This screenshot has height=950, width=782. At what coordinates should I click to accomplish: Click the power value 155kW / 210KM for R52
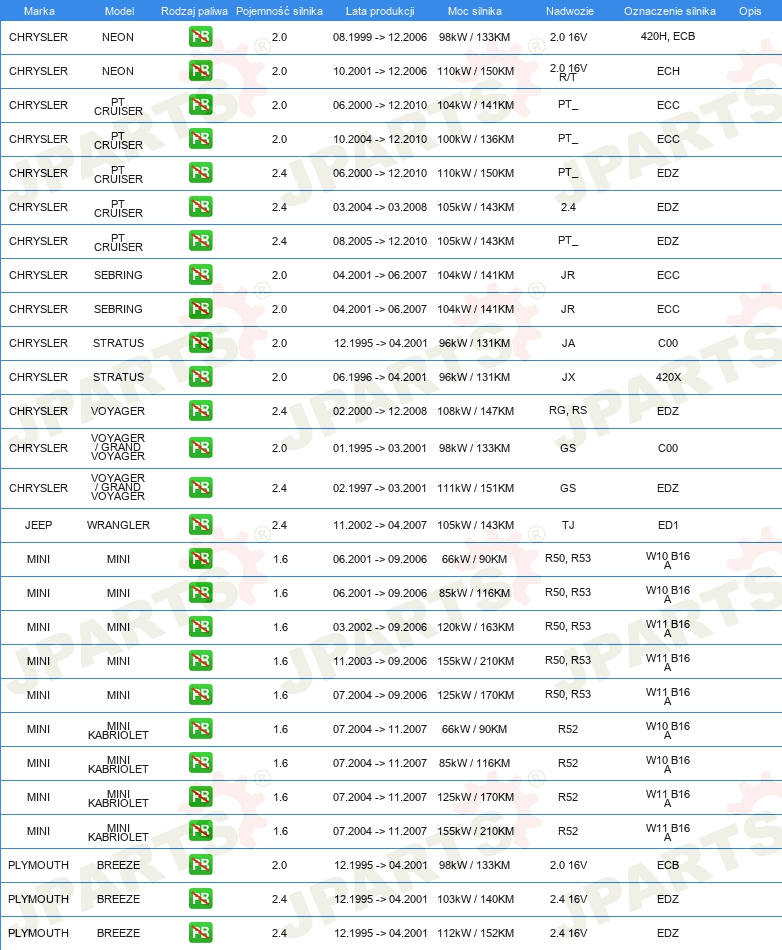475,831
